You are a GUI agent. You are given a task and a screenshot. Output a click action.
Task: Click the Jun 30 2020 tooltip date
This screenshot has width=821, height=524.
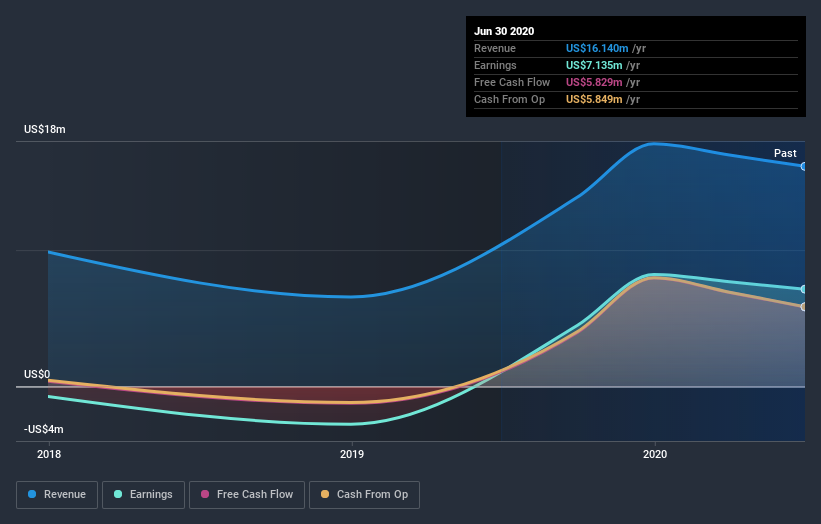click(504, 31)
